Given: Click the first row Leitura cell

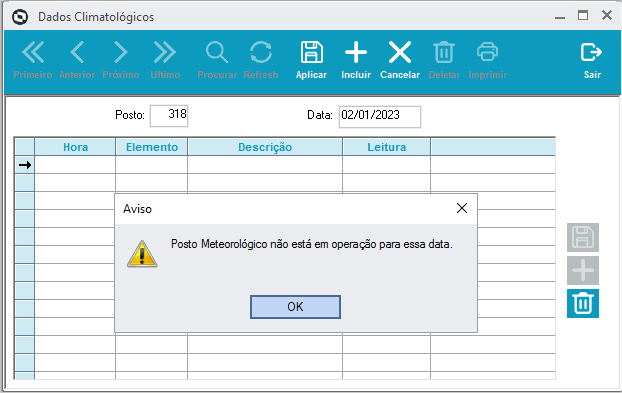Looking at the screenshot, I should (386, 165).
